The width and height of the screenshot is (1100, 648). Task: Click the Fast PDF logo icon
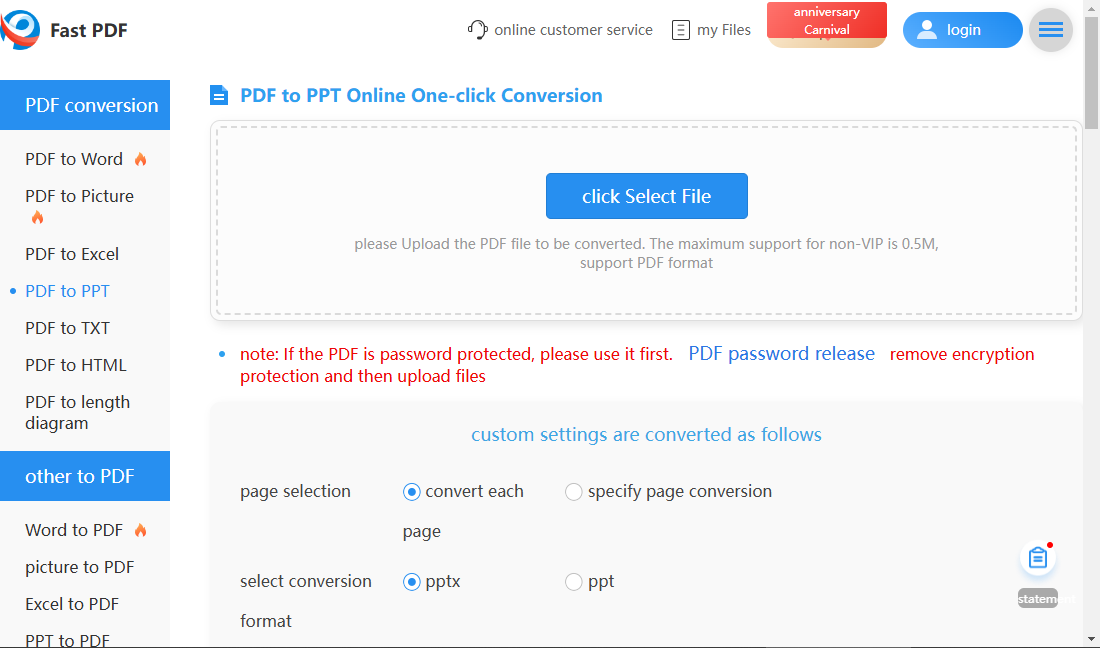pyautogui.click(x=20, y=30)
